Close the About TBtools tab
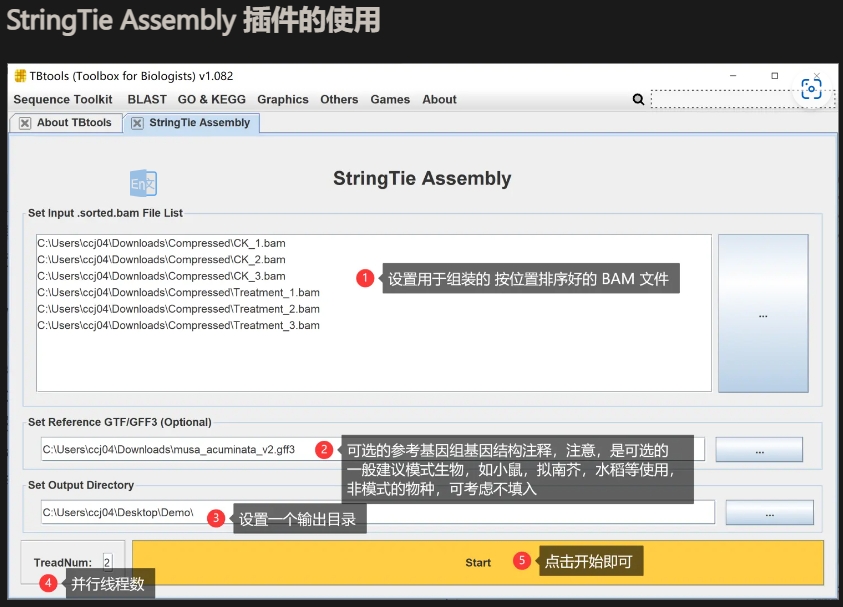The image size is (843, 607). [x=24, y=122]
